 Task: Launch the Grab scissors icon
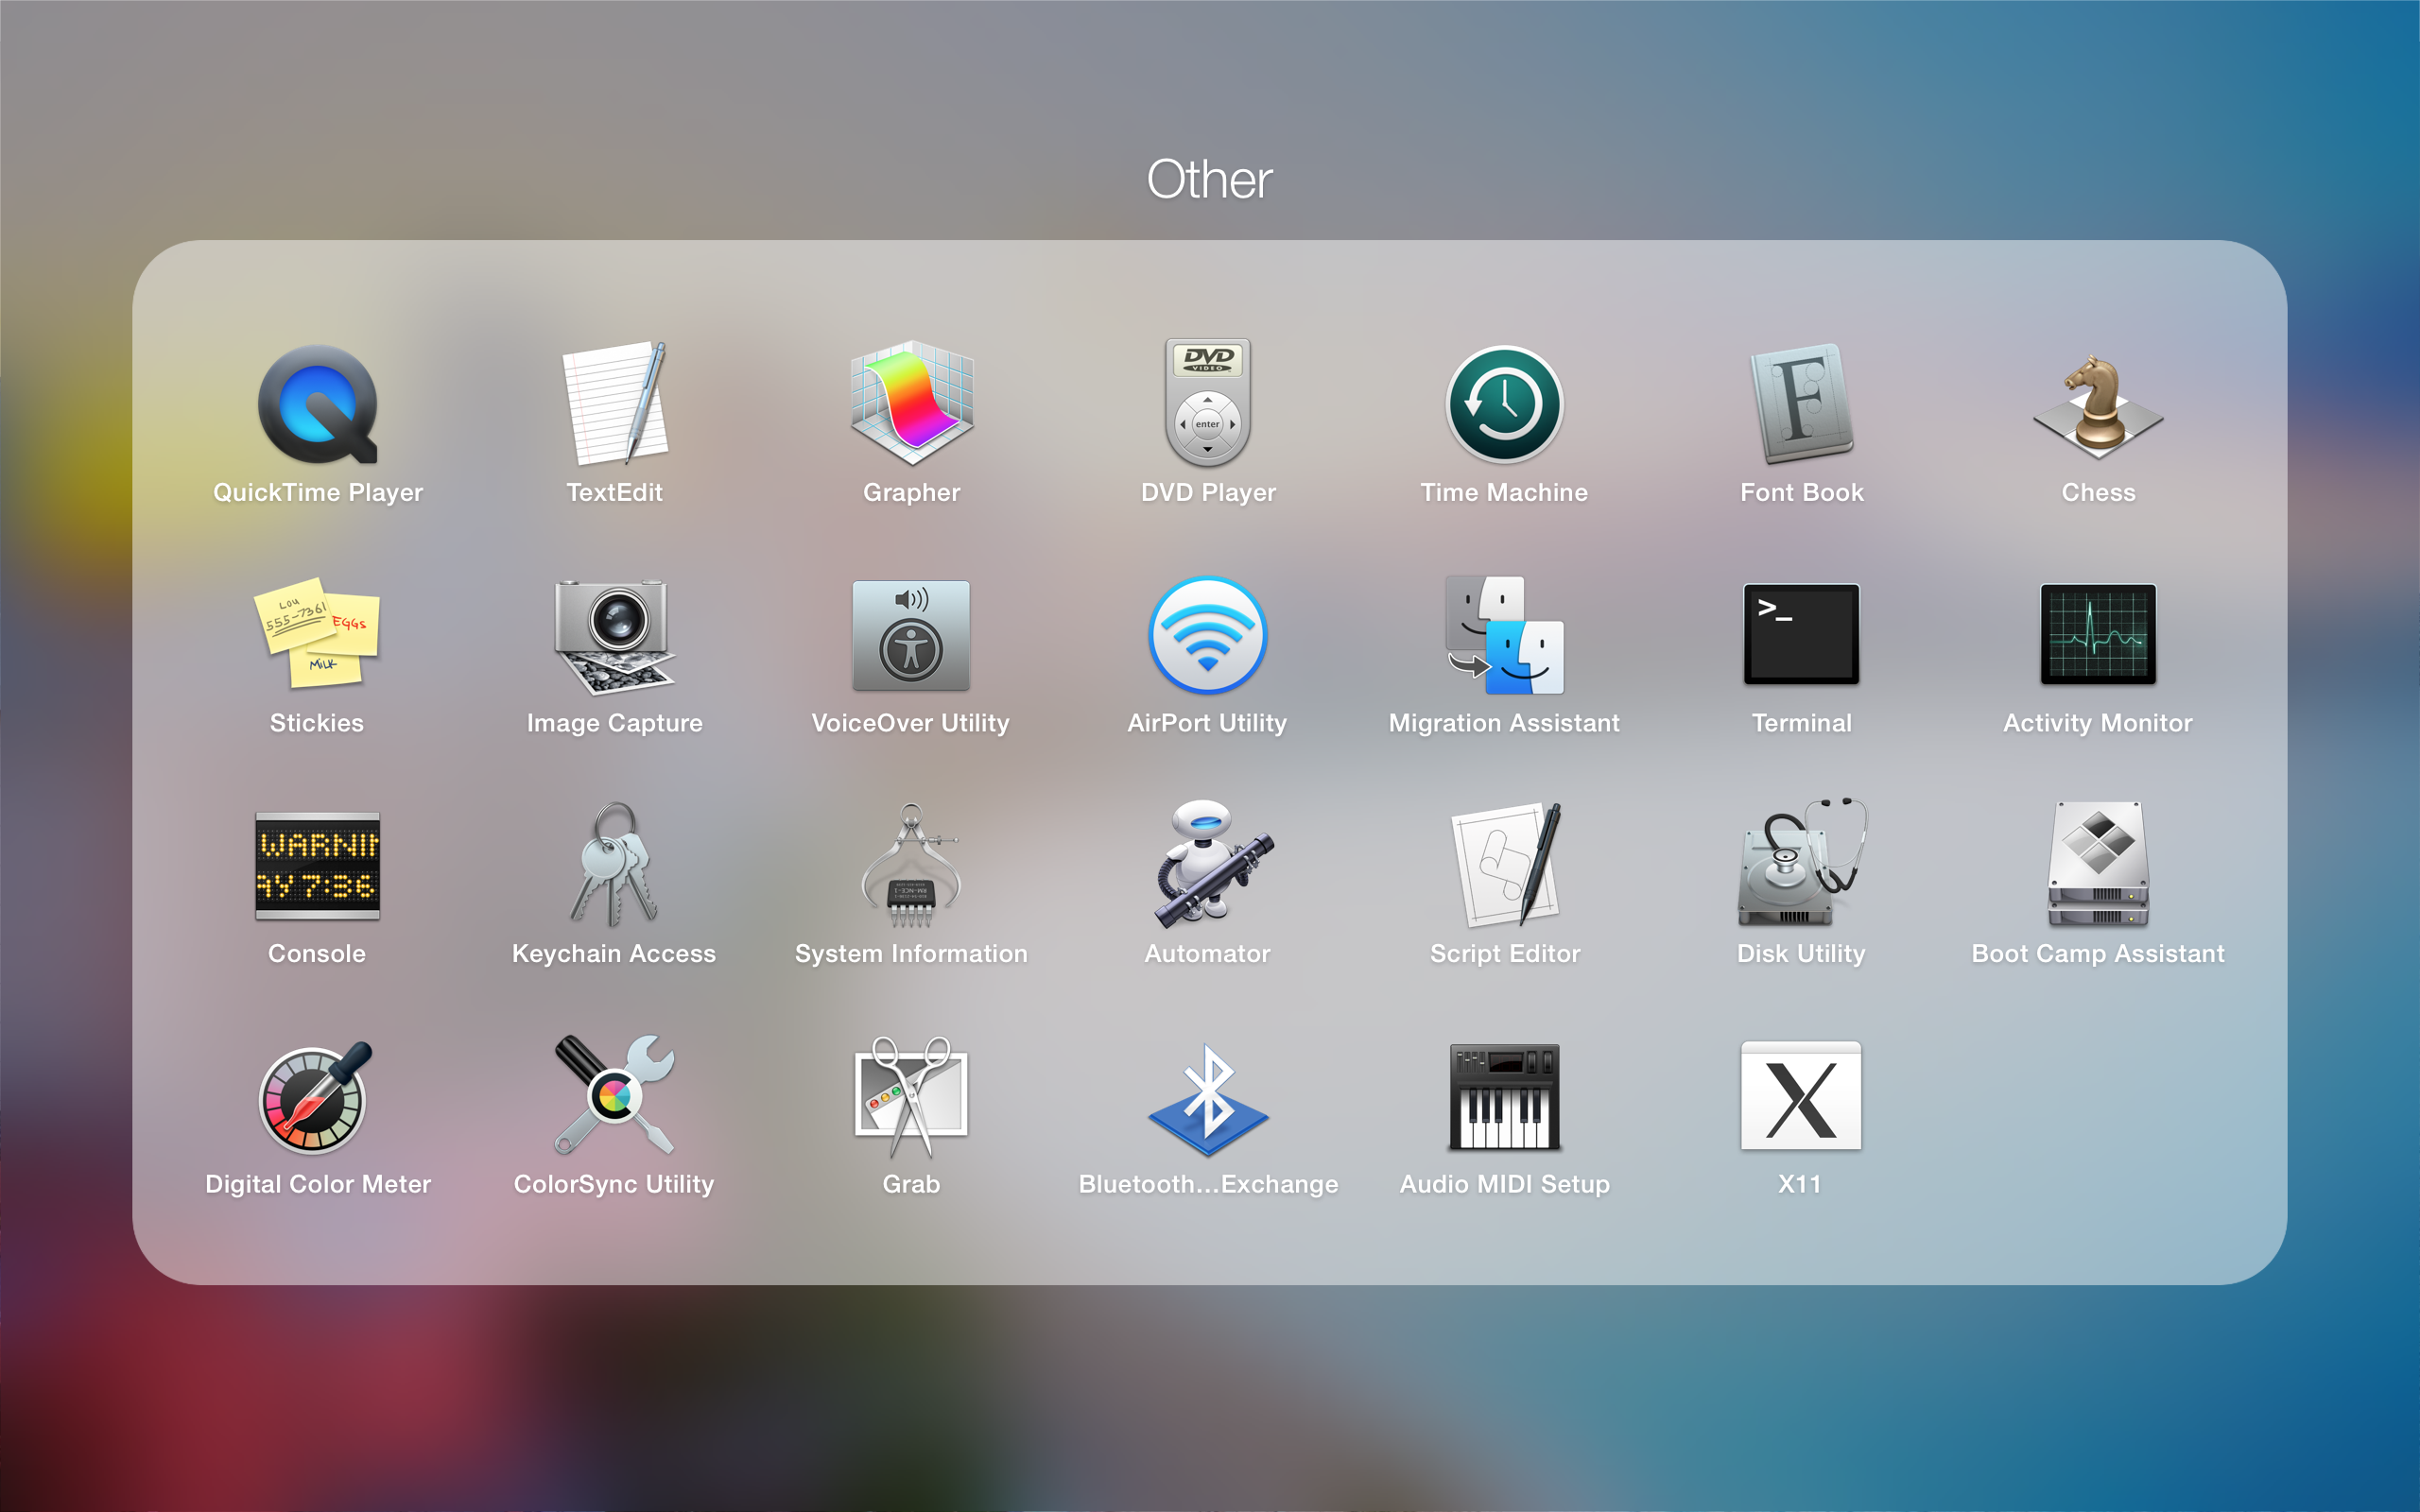[911, 1097]
